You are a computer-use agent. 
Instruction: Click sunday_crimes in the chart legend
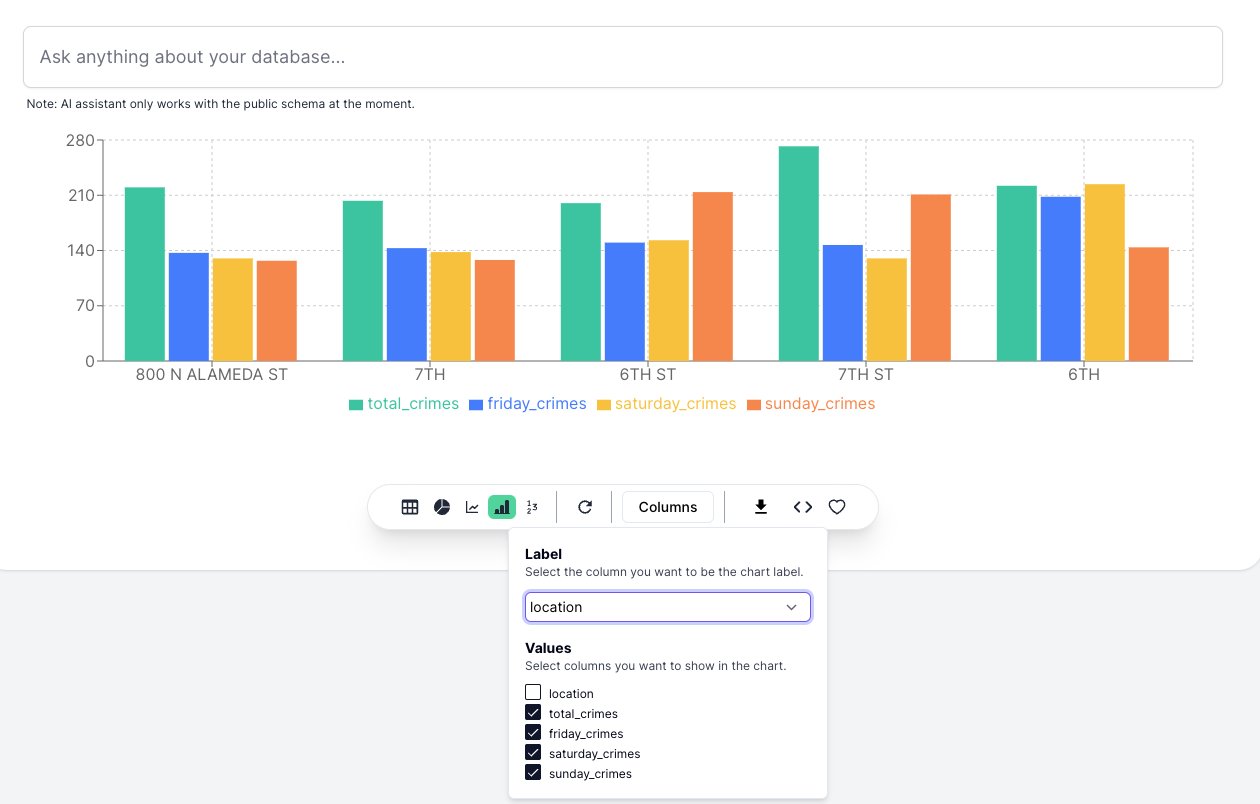point(810,404)
